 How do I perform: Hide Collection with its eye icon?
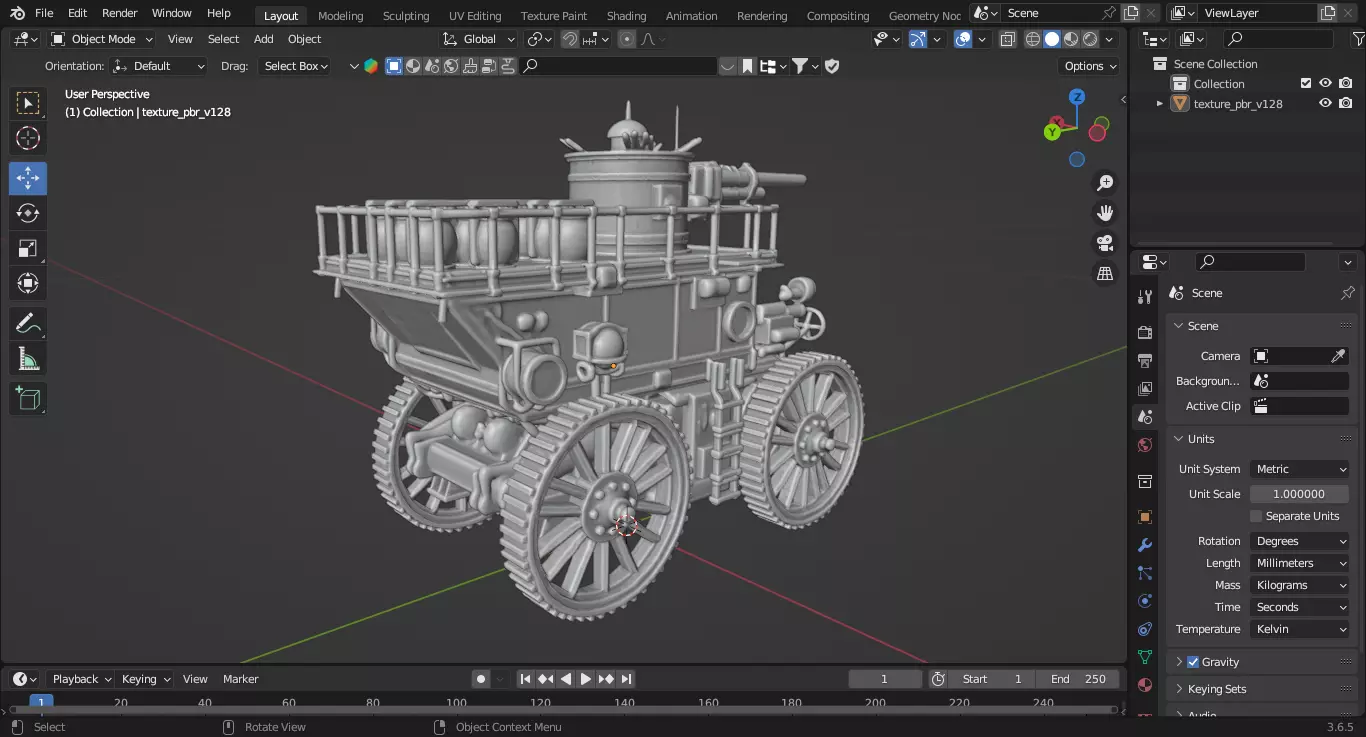click(x=1325, y=84)
